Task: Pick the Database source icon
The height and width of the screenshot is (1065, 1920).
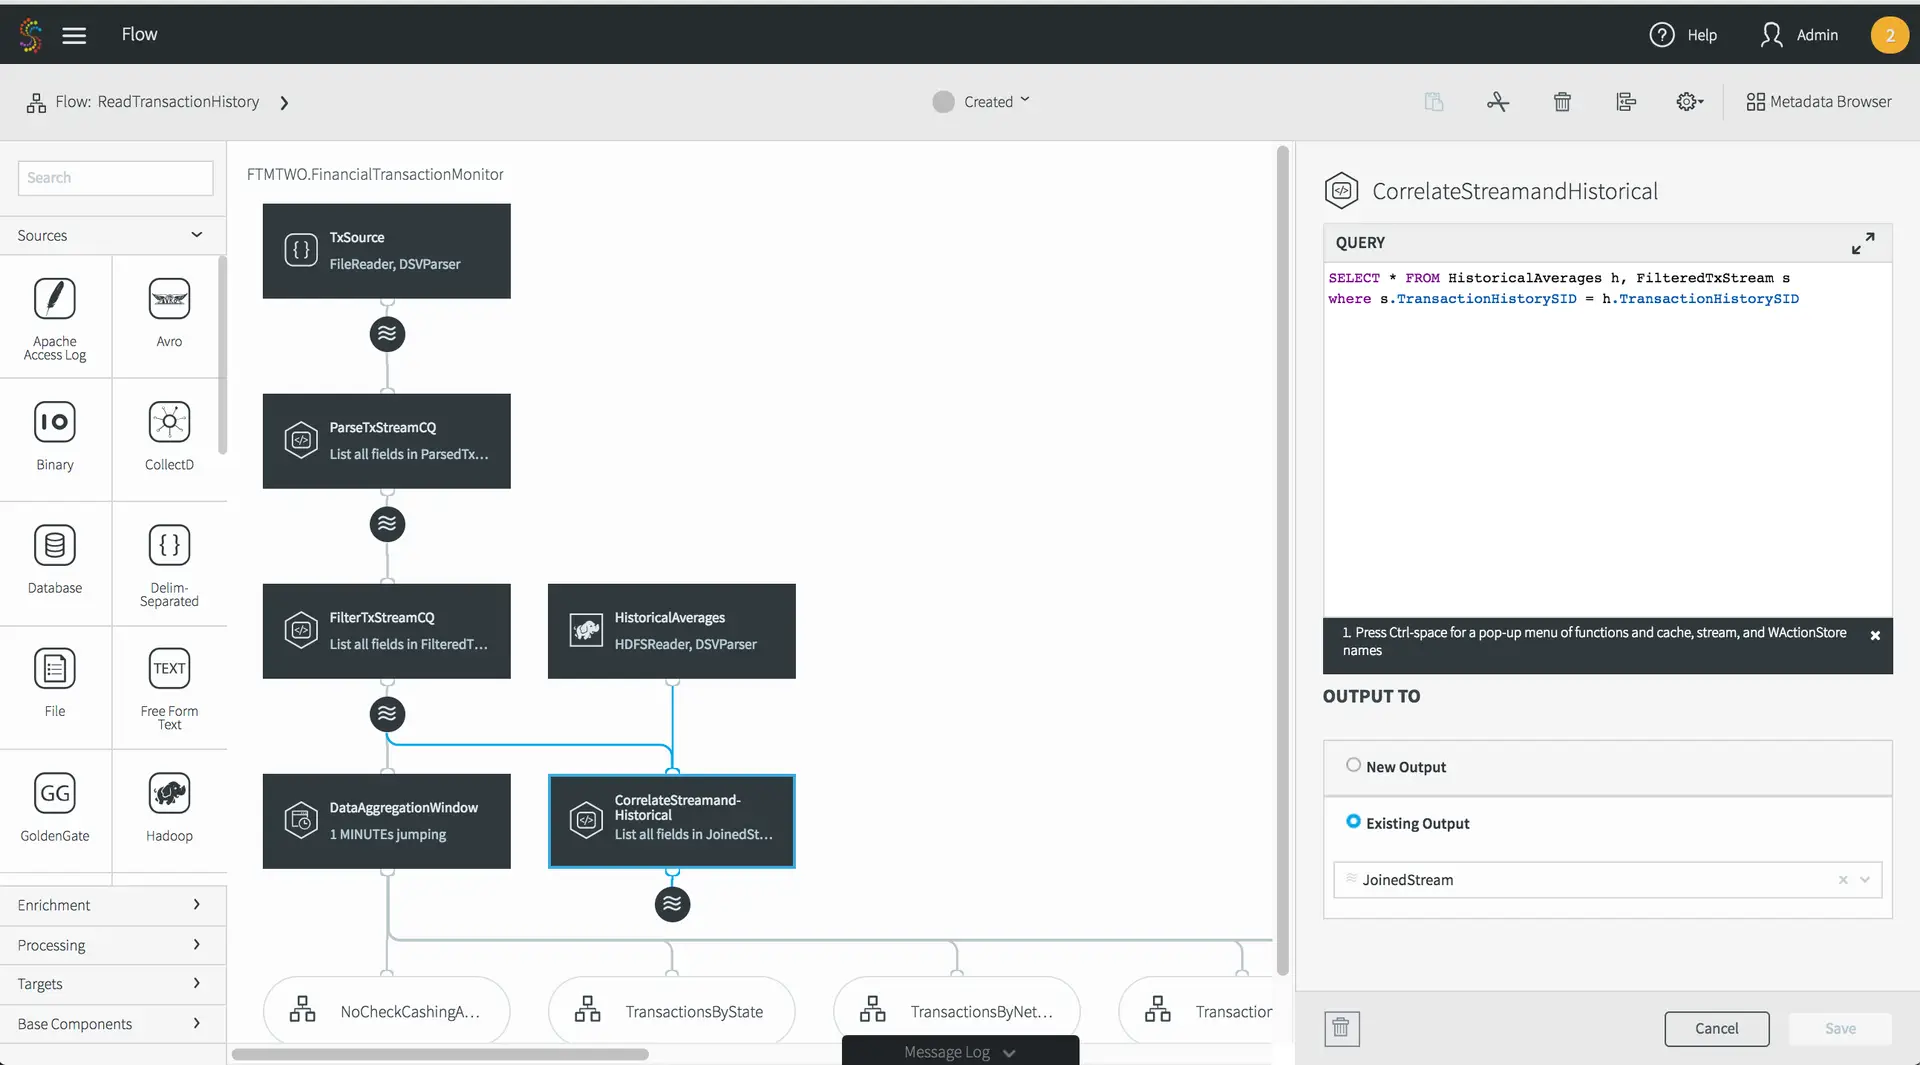Action: 55,546
